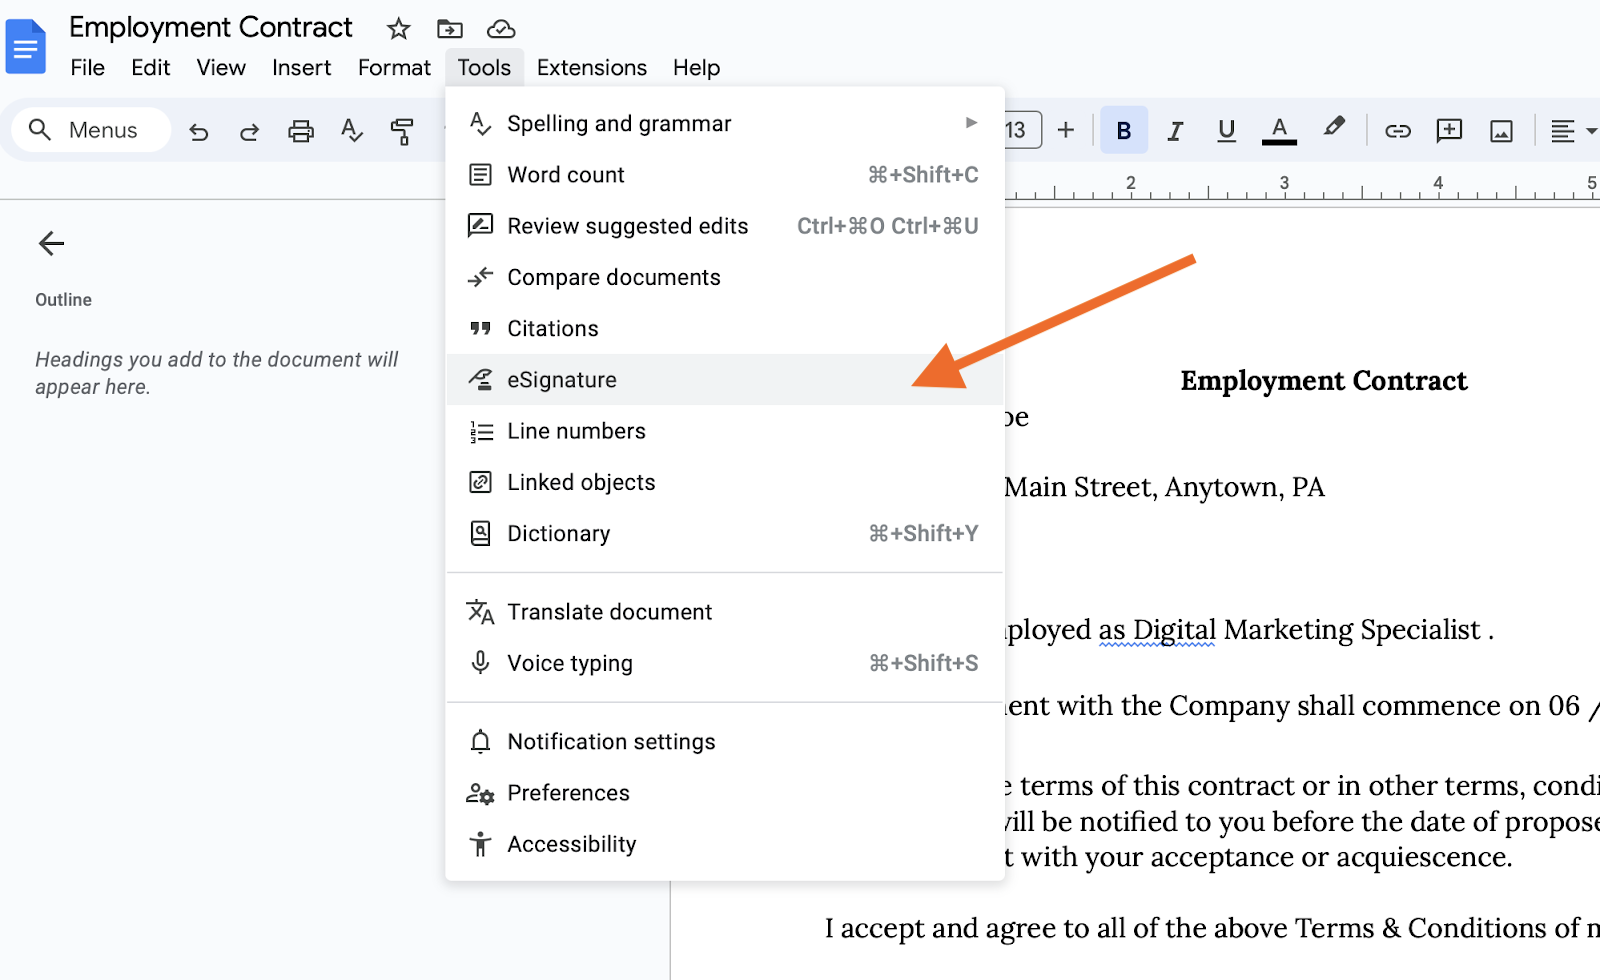Open the Extensions menu
The image size is (1600, 980).
[x=591, y=68]
